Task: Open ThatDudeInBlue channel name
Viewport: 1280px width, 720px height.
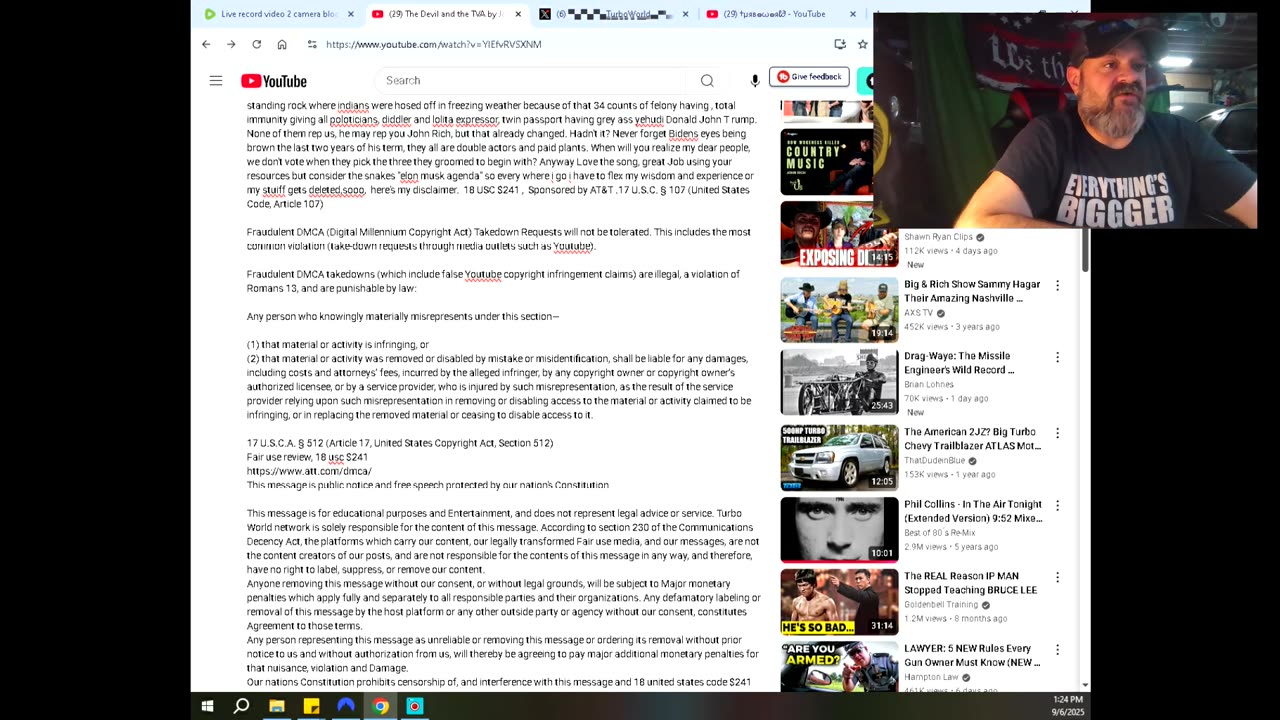Action: 934,461
